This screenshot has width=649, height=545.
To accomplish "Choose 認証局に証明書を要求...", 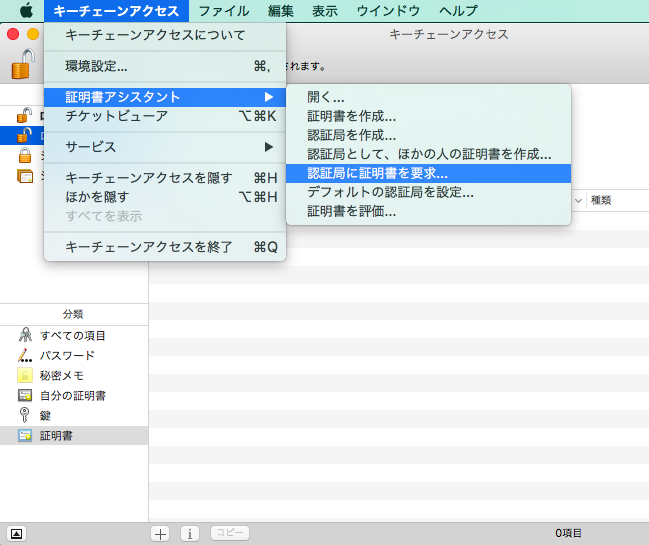I will pos(428,173).
